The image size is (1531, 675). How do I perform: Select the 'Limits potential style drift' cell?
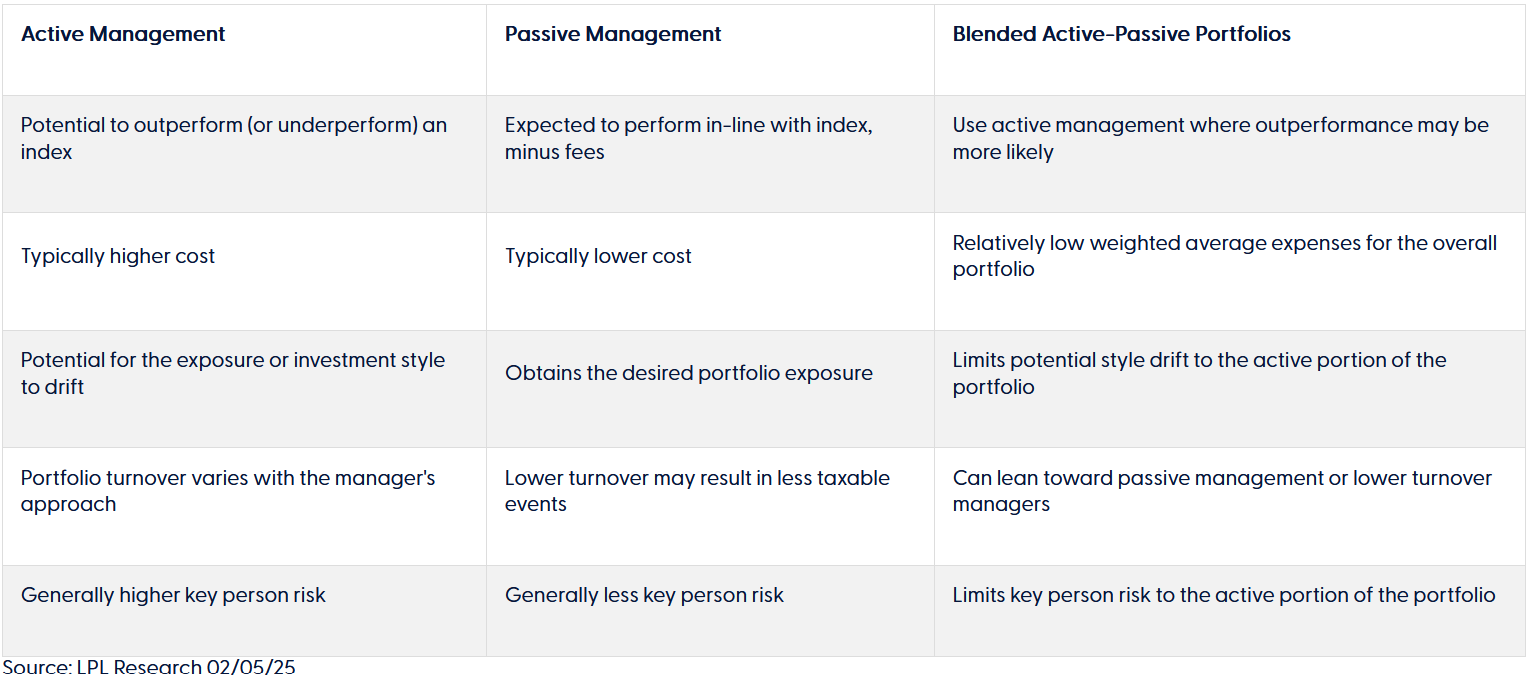tap(1229, 389)
